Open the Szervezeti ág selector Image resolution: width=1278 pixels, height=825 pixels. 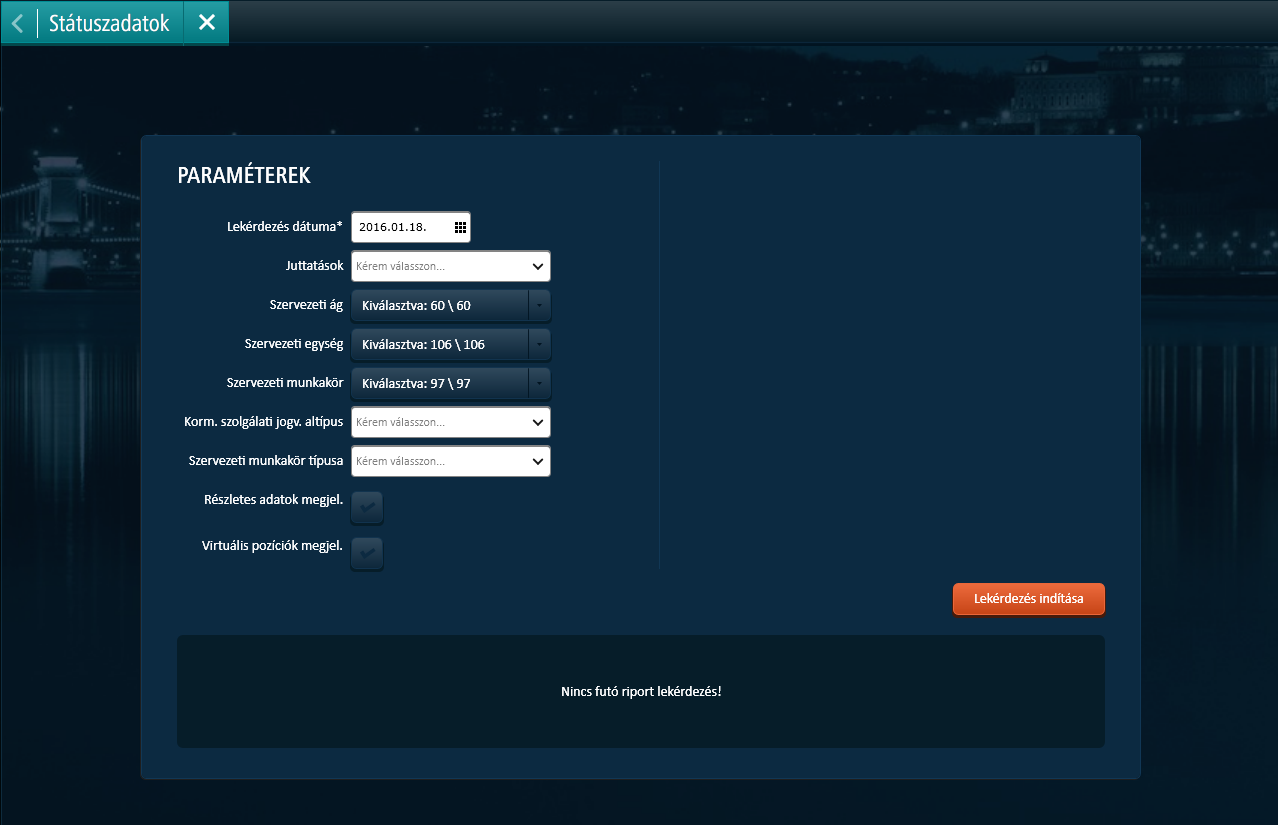click(438, 305)
